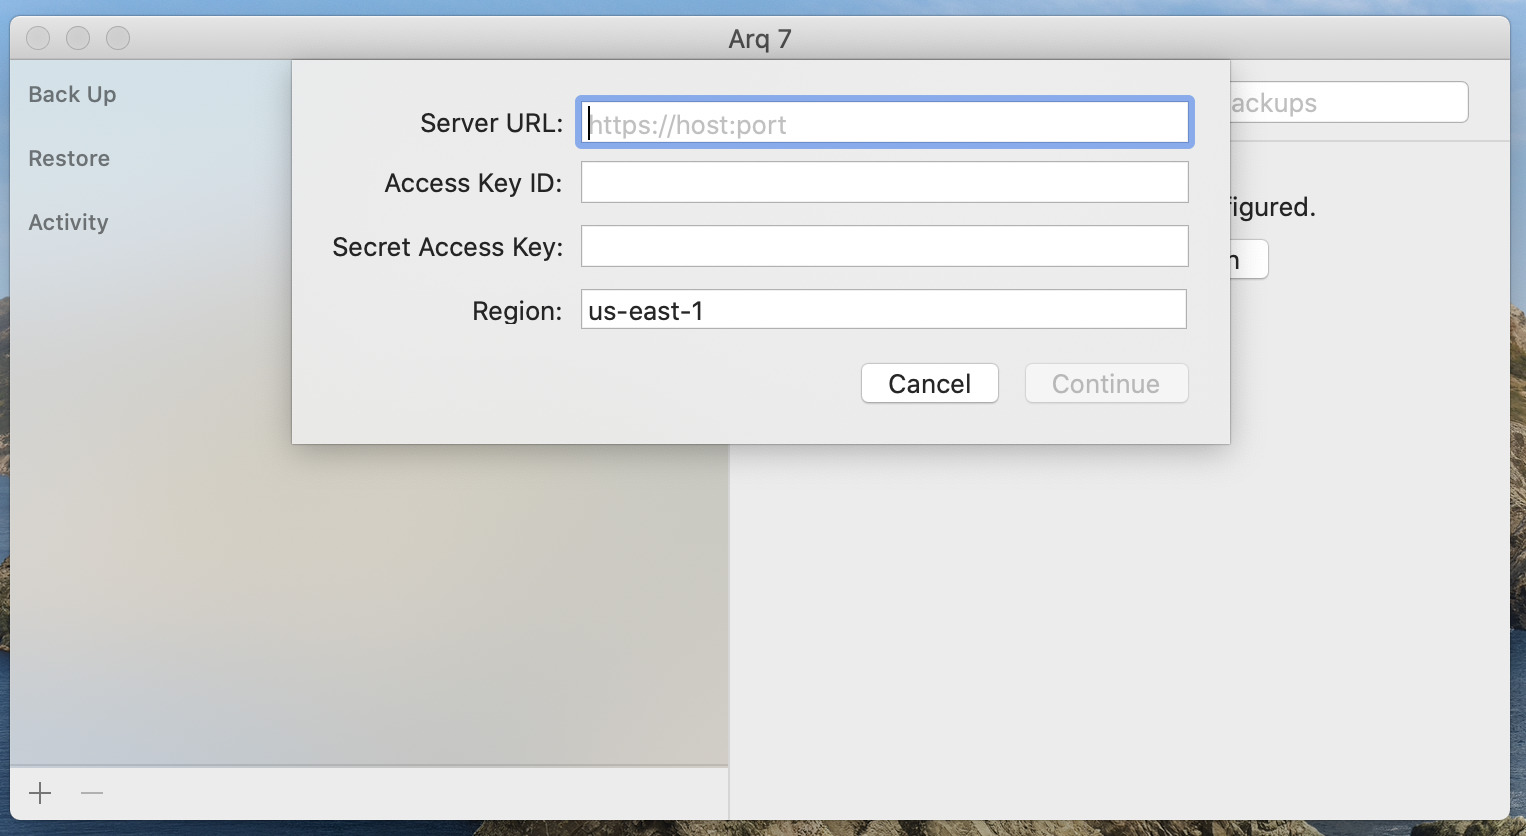
Task: Click the Server URL label text
Action: (492, 123)
